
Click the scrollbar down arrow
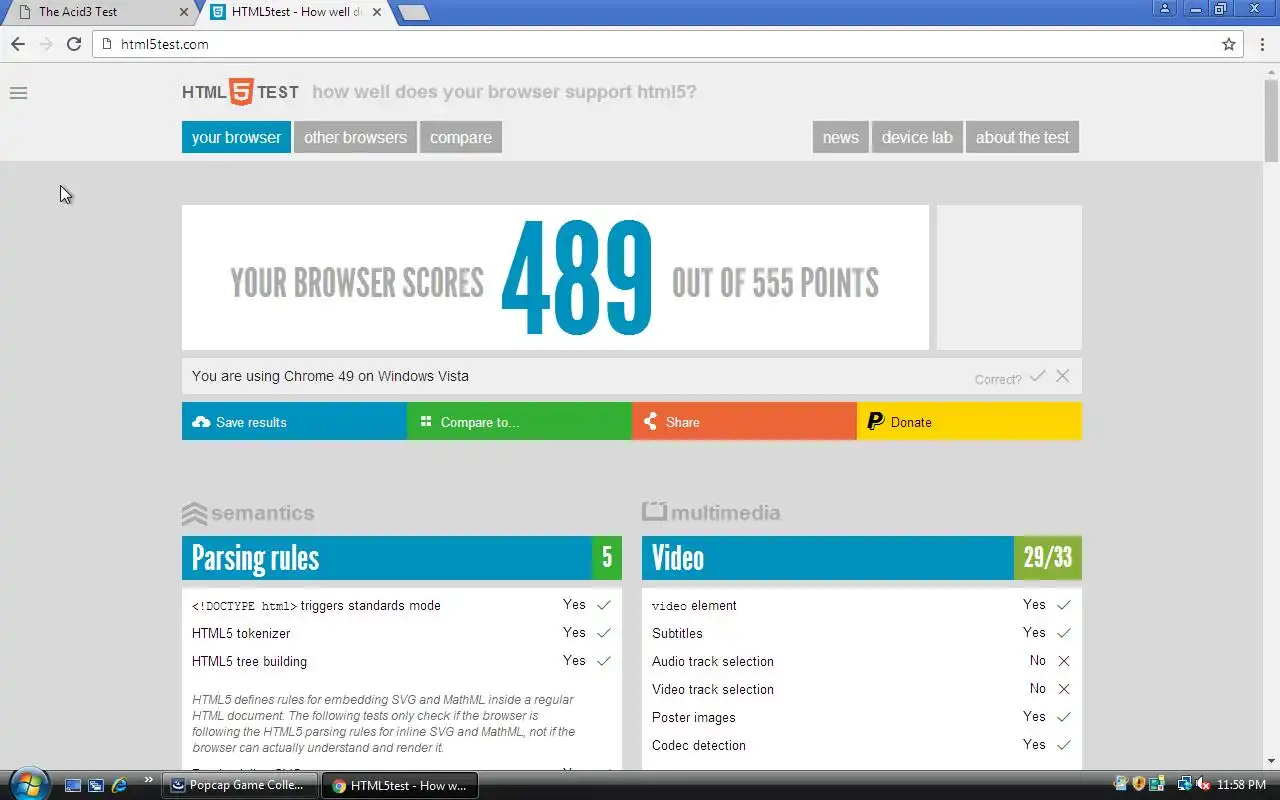click(1271, 761)
